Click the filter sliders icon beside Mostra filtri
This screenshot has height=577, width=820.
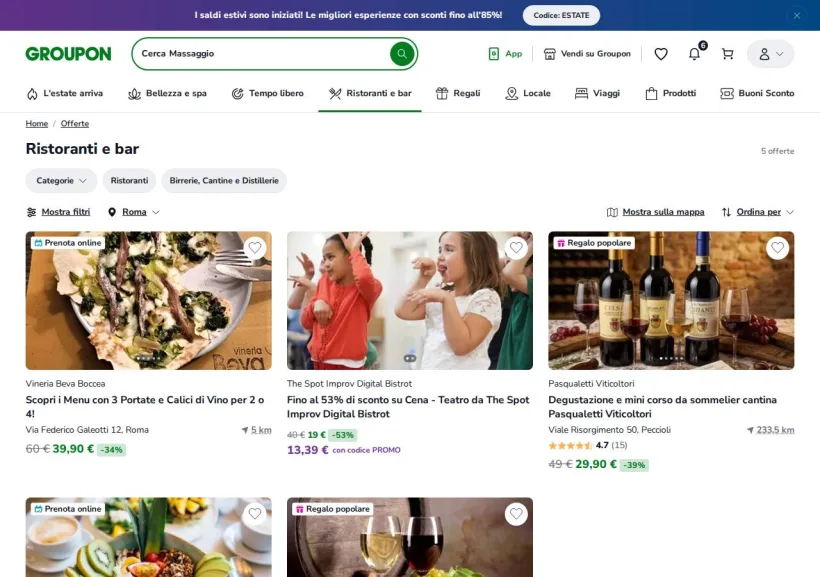click(31, 212)
